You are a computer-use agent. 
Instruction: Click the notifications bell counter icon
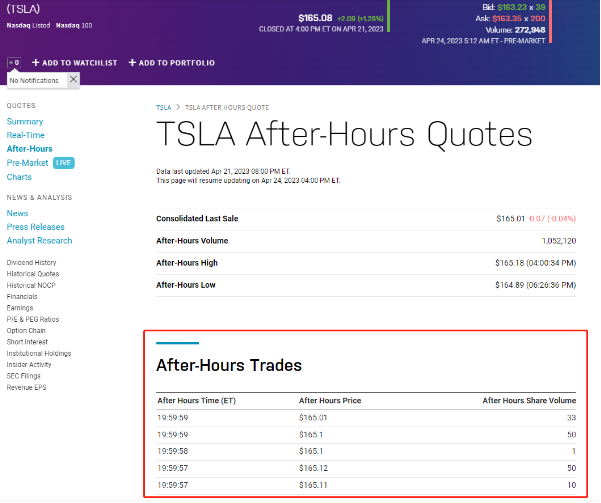14,62
